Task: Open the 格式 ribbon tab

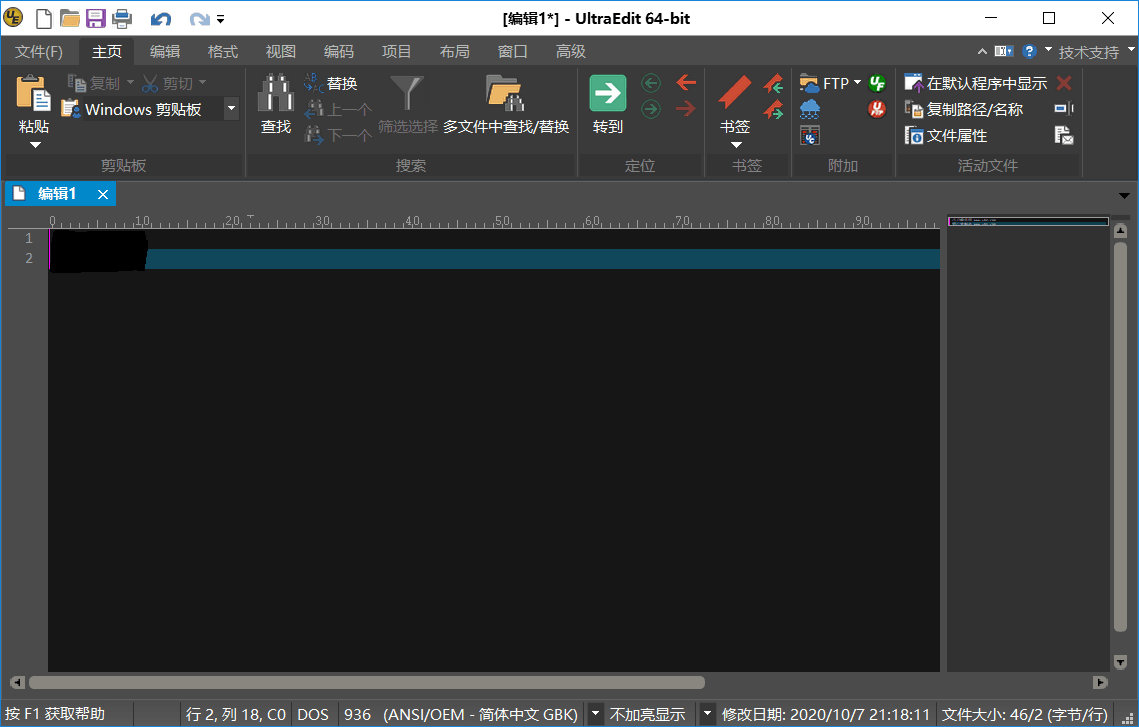Action: coord(223,52)
